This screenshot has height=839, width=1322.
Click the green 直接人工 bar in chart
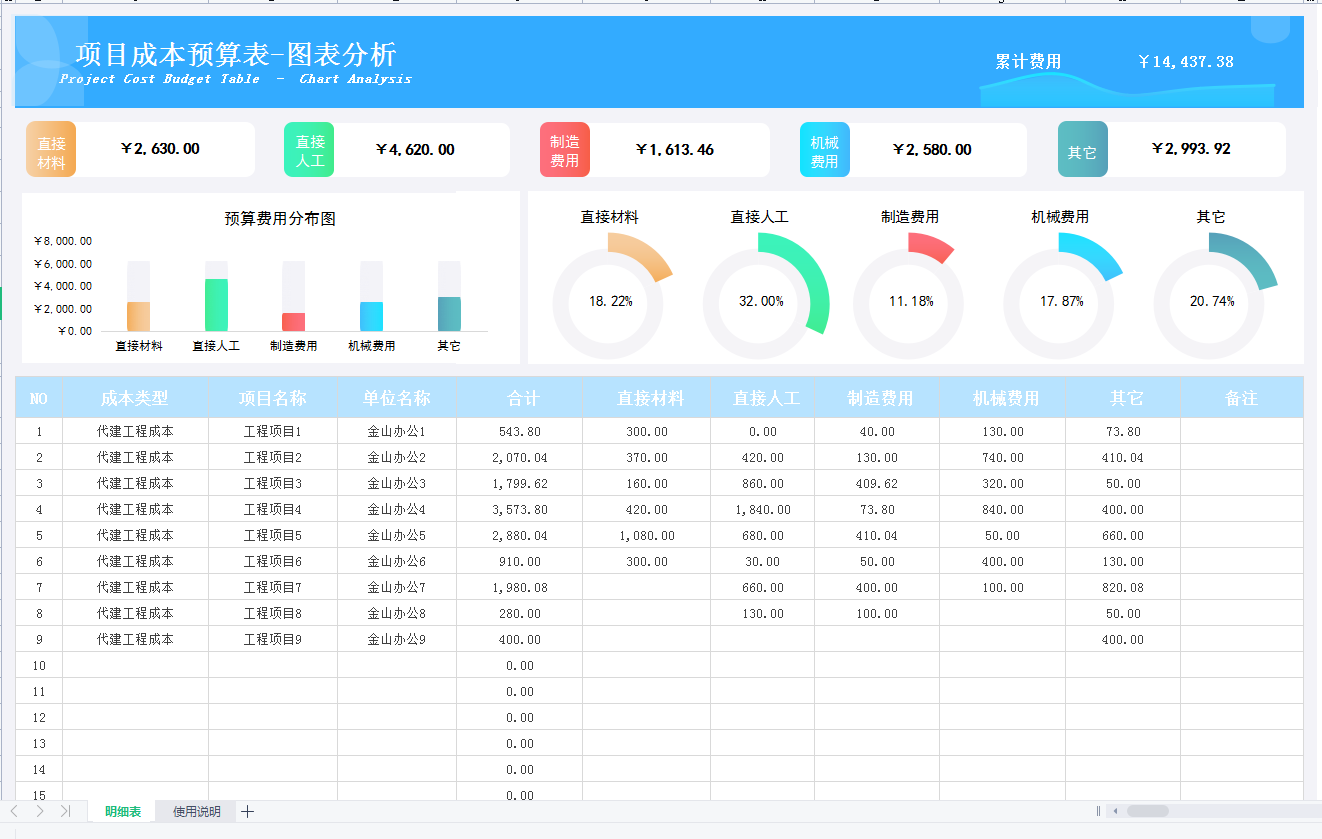click(x=216, y=305)
